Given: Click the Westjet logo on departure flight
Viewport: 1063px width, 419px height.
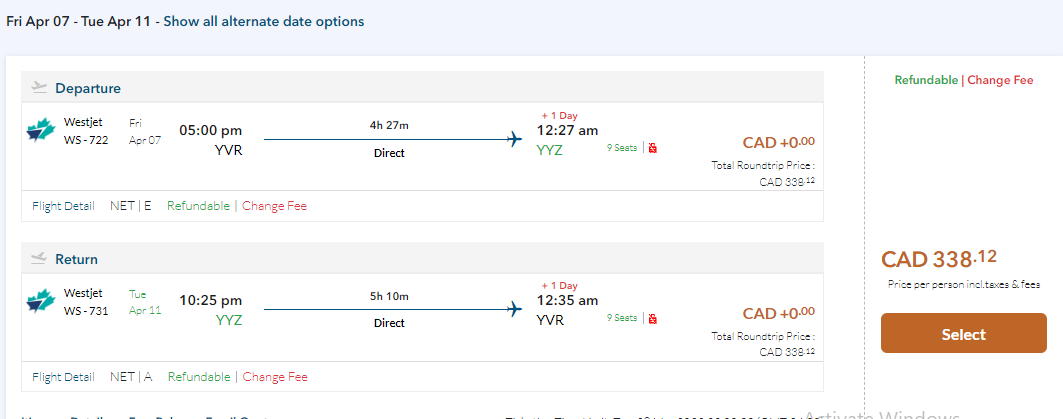Looking at the screenshot, I should point(40,131).
